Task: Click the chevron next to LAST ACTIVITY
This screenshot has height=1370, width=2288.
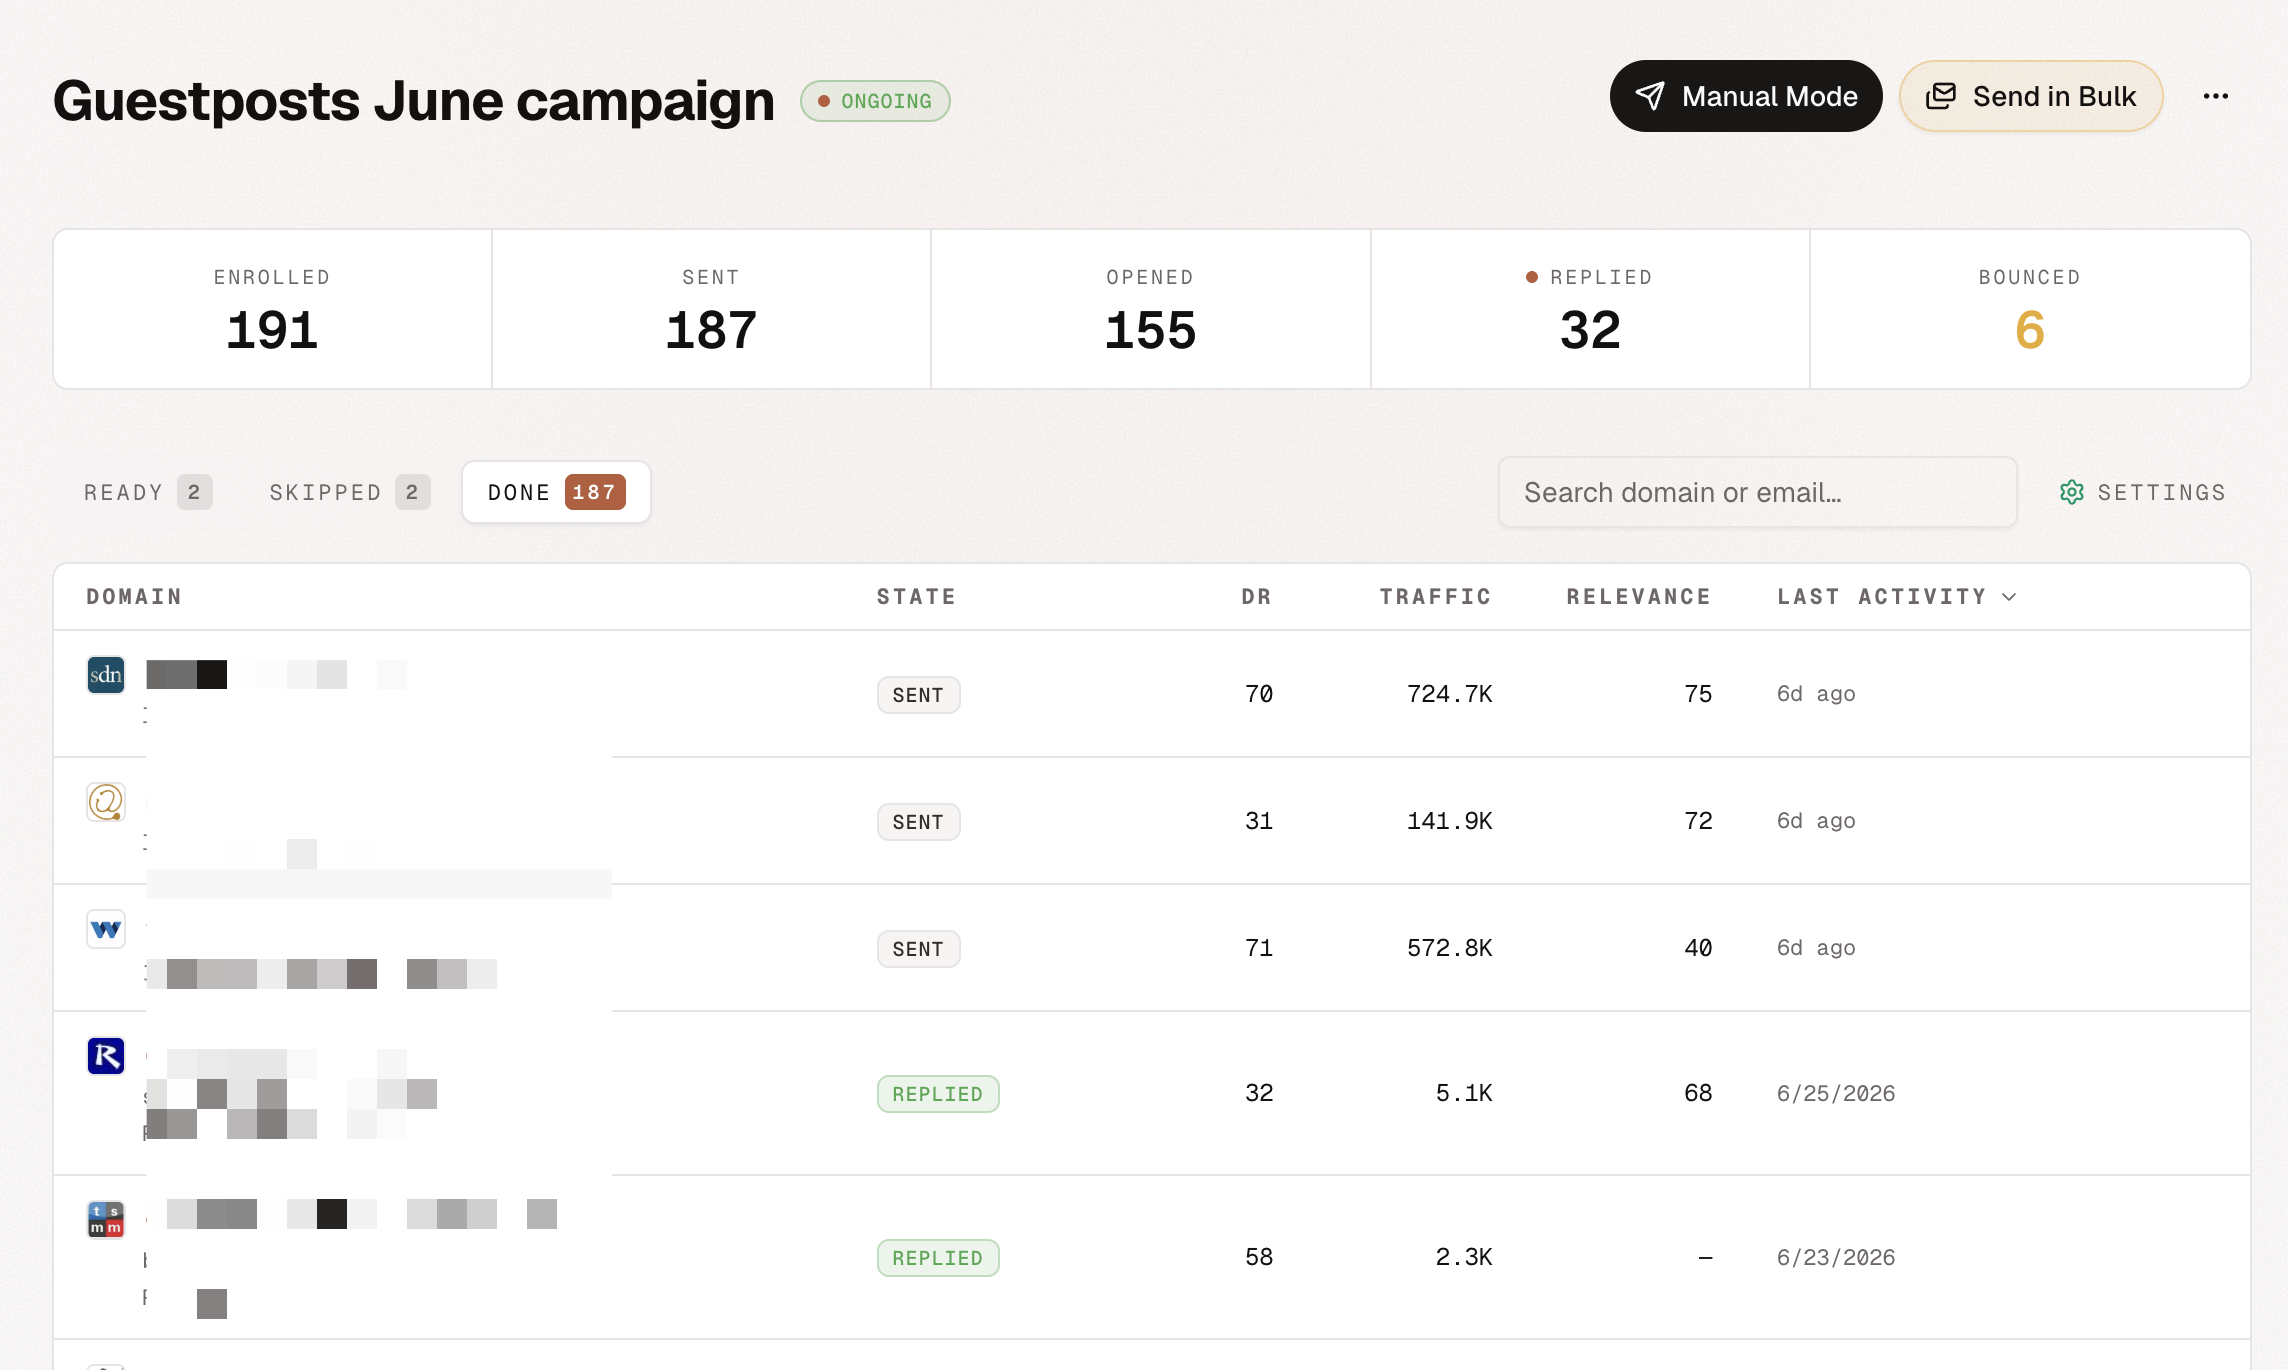Action: click(x=2009, y=597)
